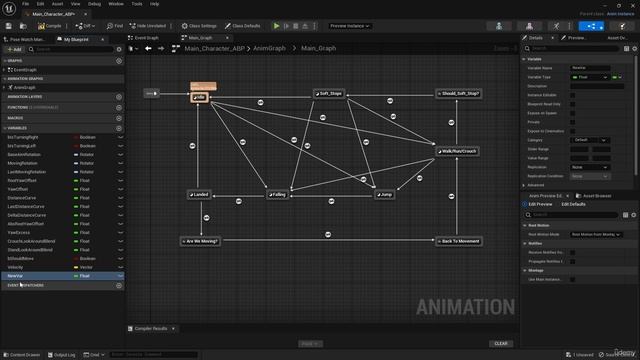Click the Idle state node
The width and height of the screenshot is (640, 360).
[x=200, y=97]
